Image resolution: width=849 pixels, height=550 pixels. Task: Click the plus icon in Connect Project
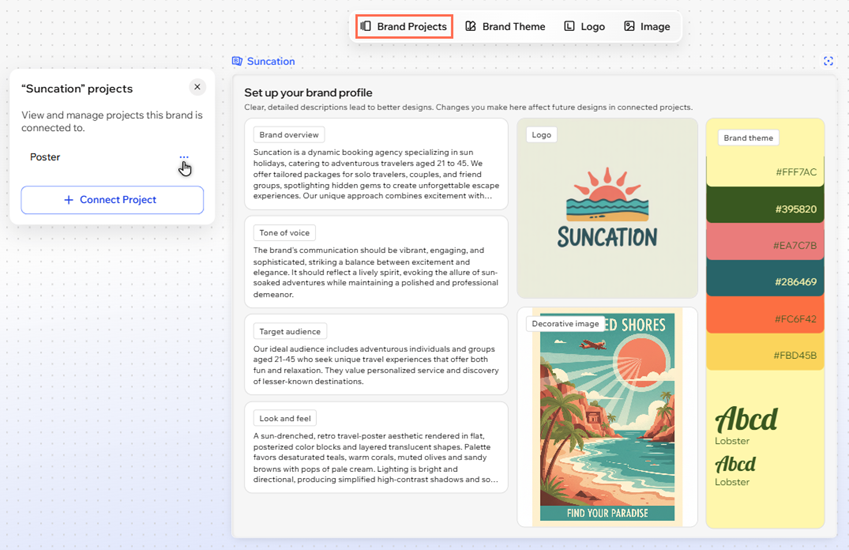click(x=68, y=200)
